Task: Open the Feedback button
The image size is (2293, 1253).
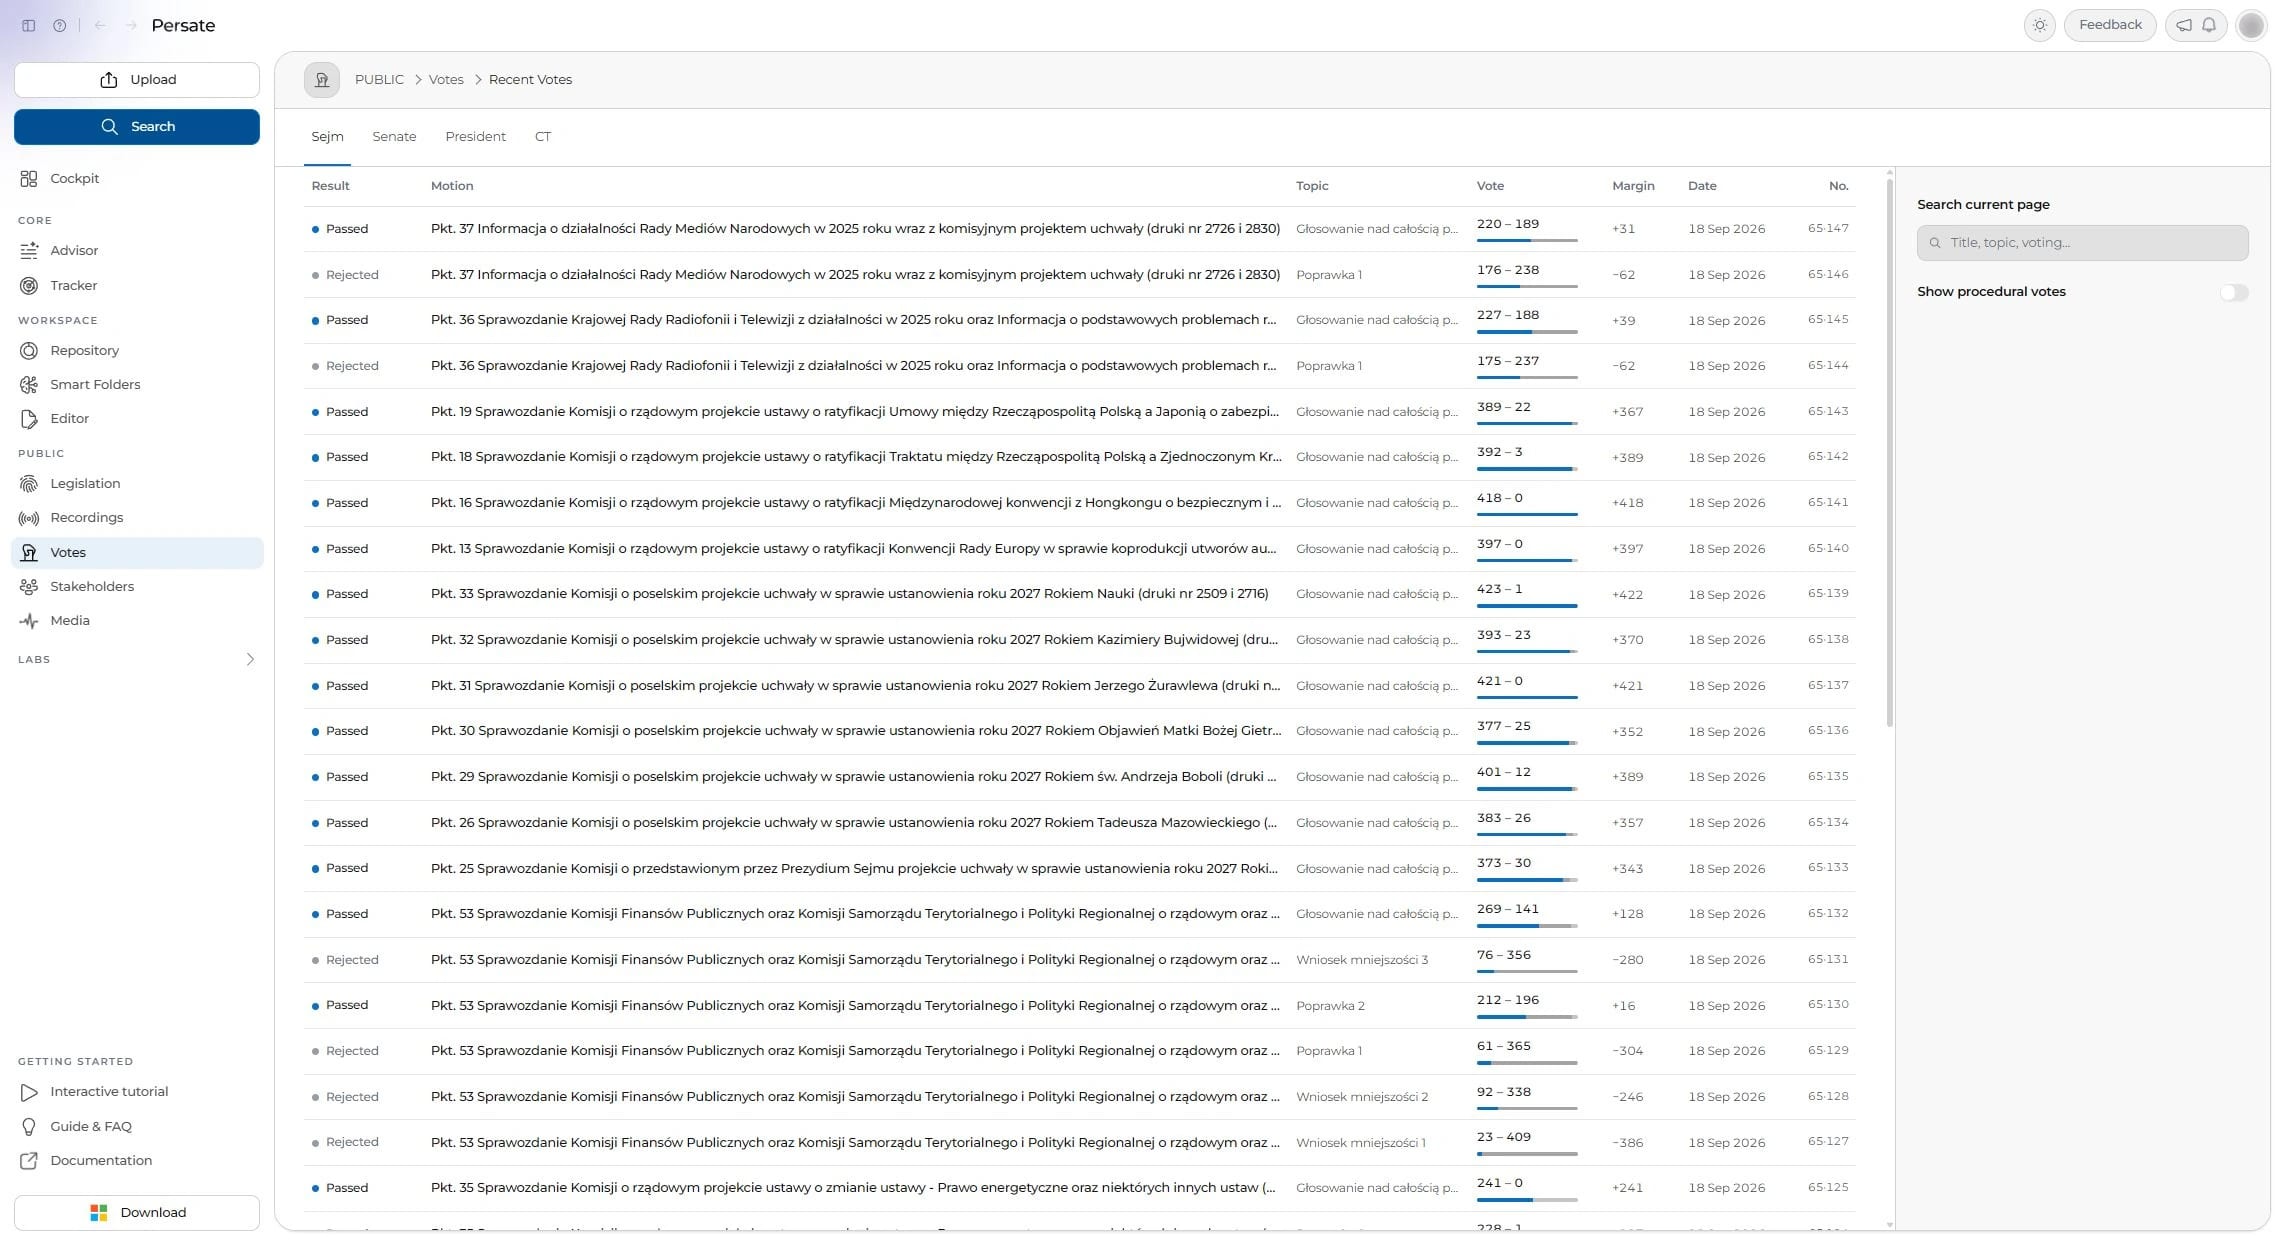Action: pyautogui.click(x=2110, y=25)
